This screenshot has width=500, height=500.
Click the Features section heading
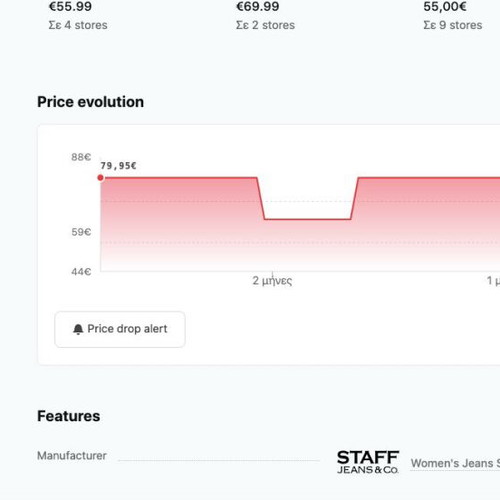click(x=69, y=416)
